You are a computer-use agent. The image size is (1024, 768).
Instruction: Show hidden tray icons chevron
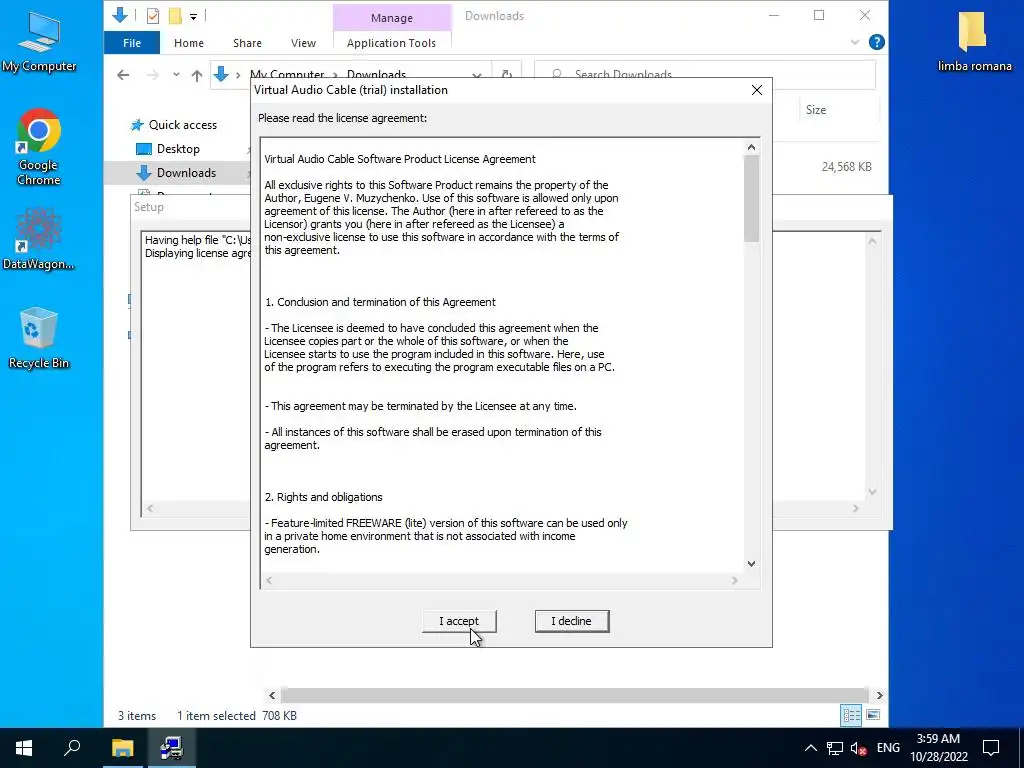click(x=810, y=748)
